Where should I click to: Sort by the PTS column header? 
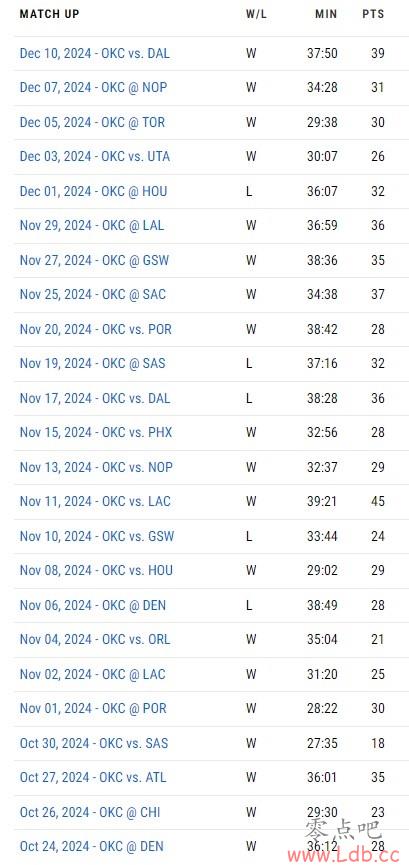373,14
